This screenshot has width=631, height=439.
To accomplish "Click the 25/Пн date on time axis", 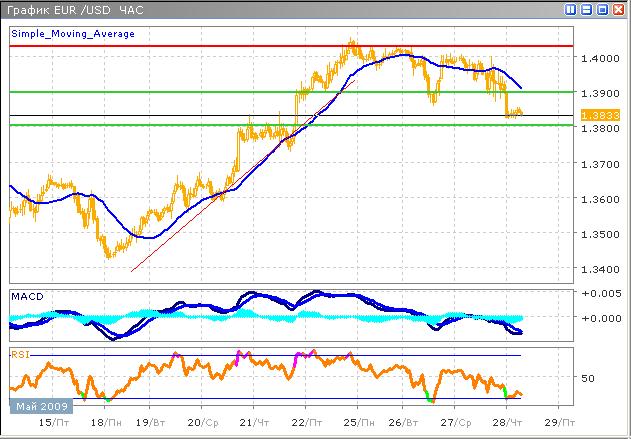I will (355, 422).
